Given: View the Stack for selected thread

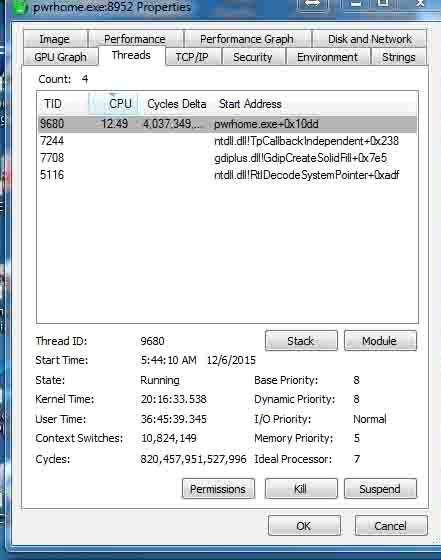Looking at the screenshot, I should (x=301, y=341).
